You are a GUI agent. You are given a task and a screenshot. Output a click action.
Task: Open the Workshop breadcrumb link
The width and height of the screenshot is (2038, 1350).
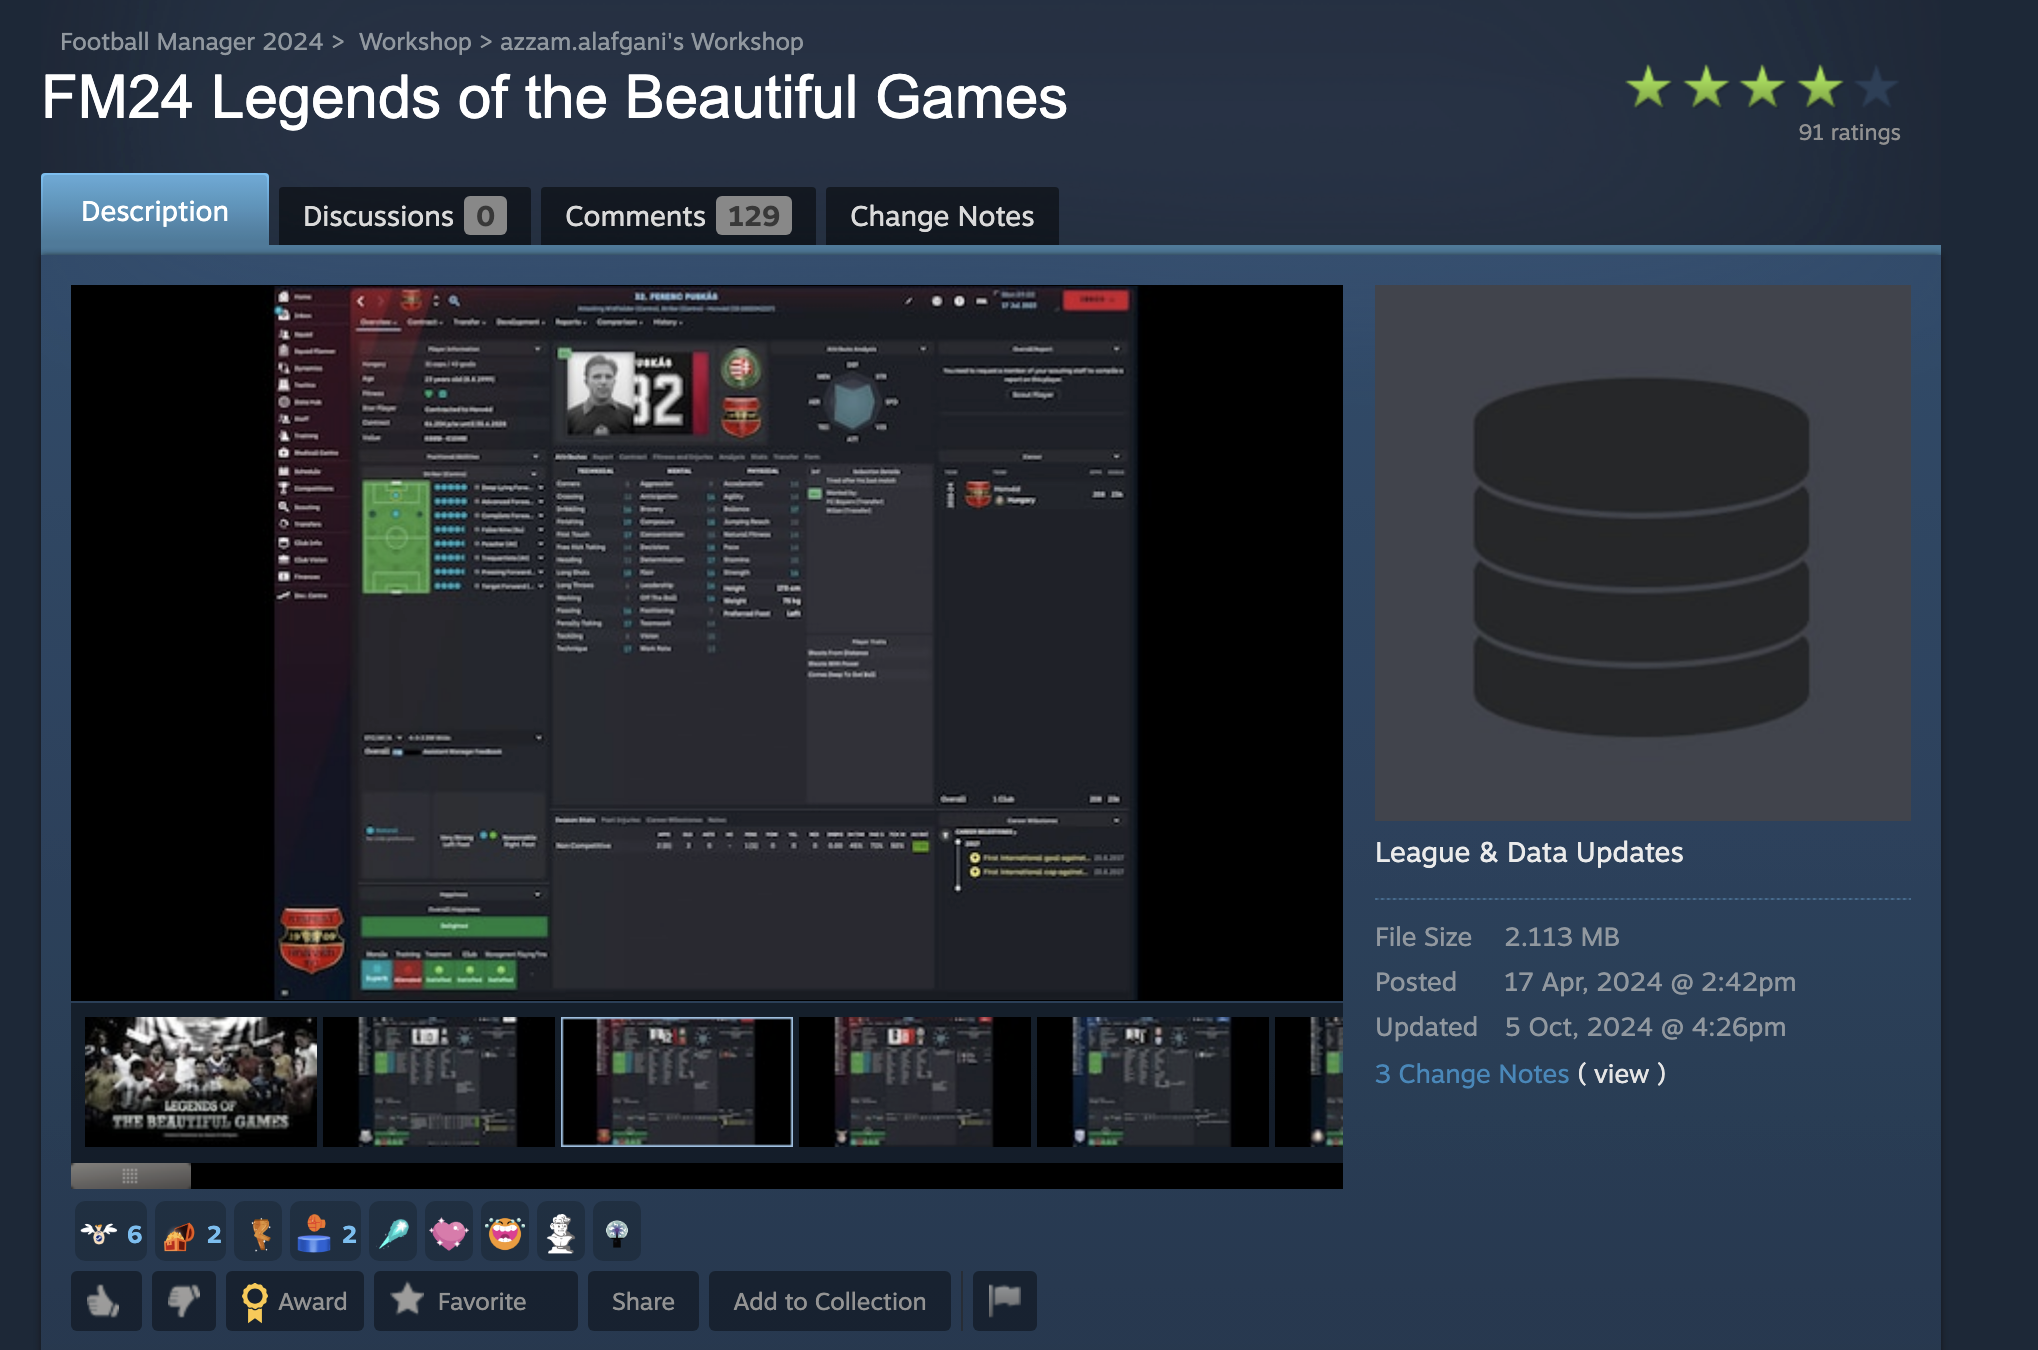coord(415,41)
